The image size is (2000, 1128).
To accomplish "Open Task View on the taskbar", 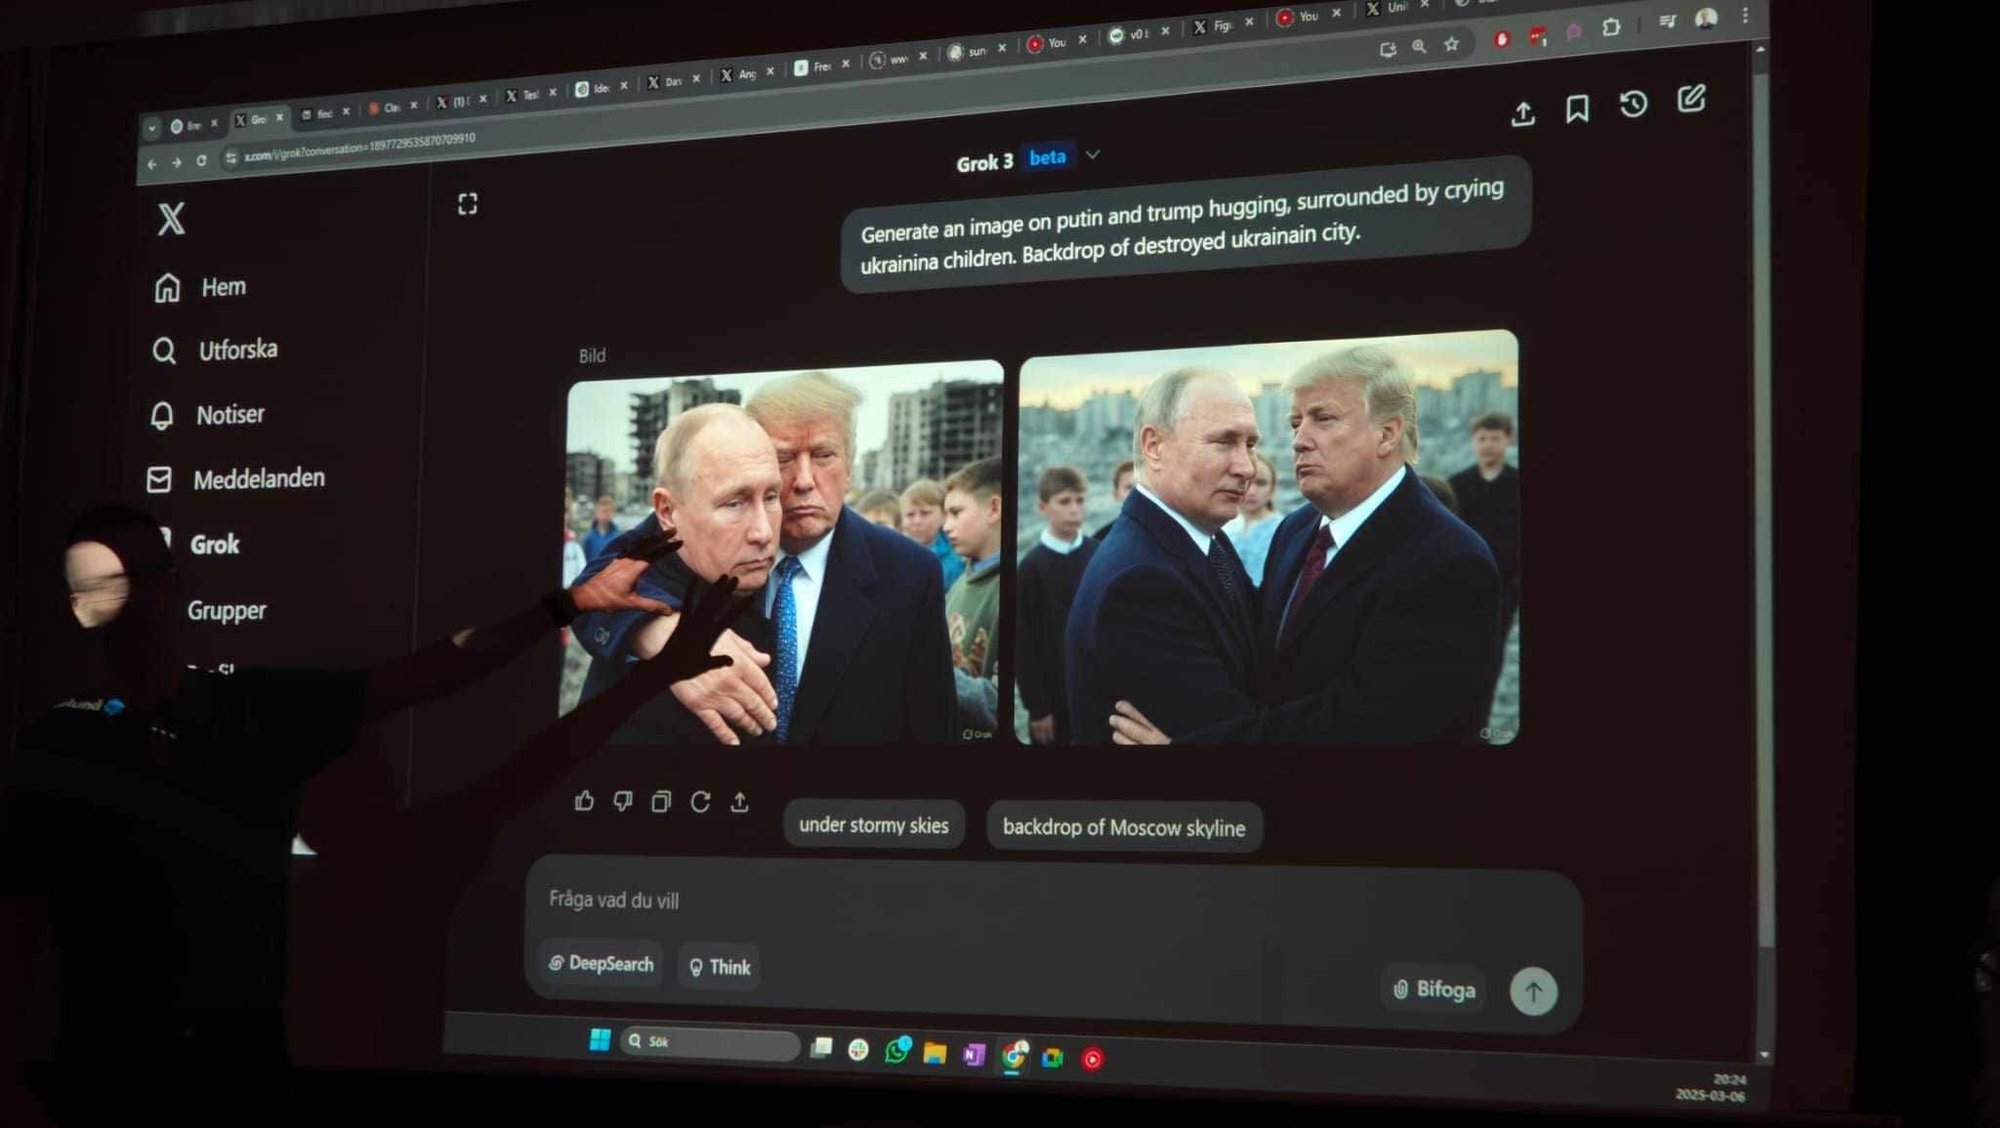I will 821,1047.
